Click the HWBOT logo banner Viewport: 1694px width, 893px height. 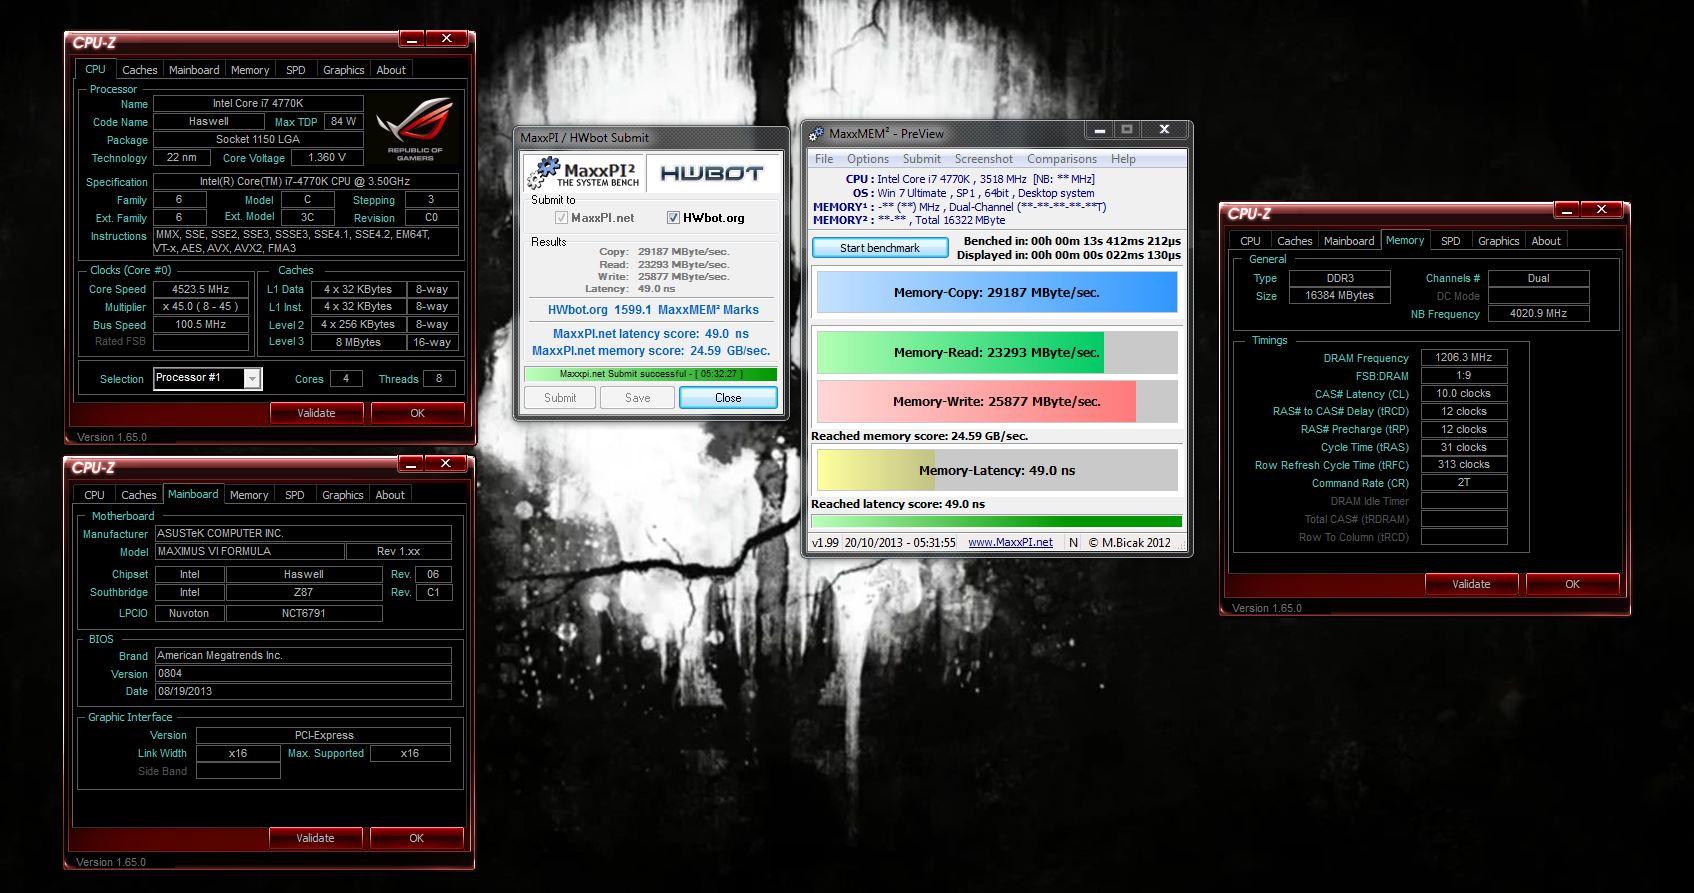click(711, 173)
